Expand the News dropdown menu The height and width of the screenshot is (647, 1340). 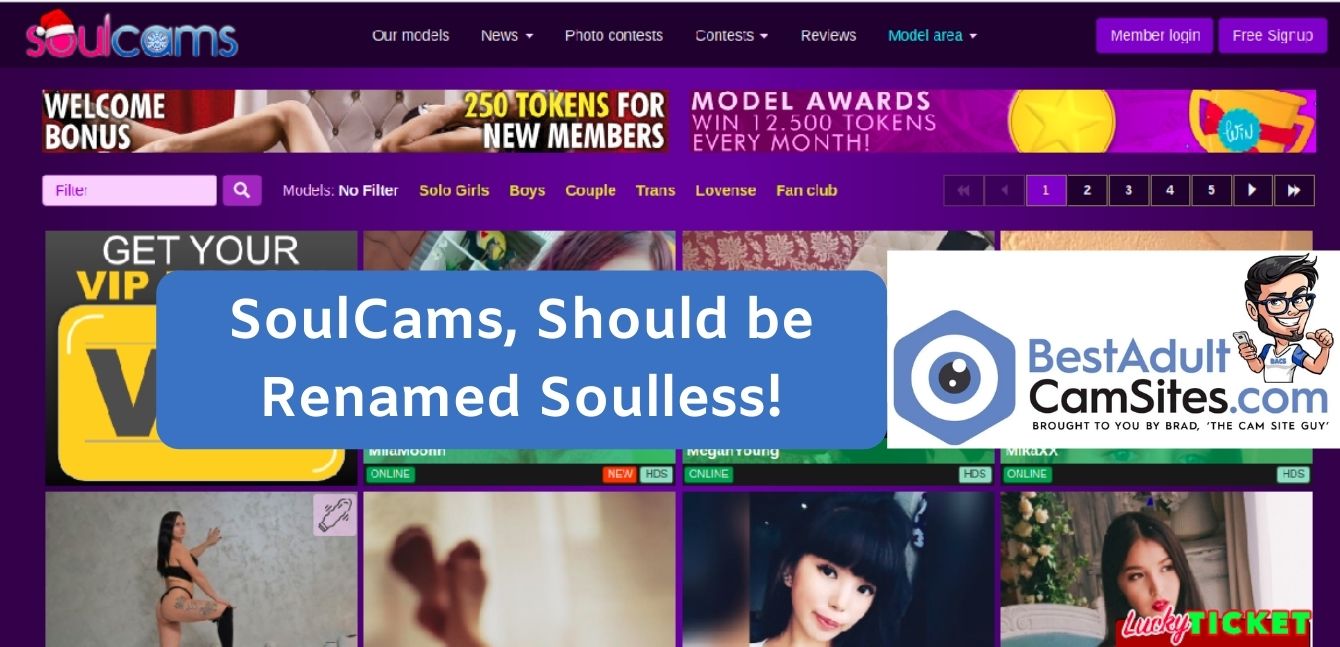coord(507,35)
